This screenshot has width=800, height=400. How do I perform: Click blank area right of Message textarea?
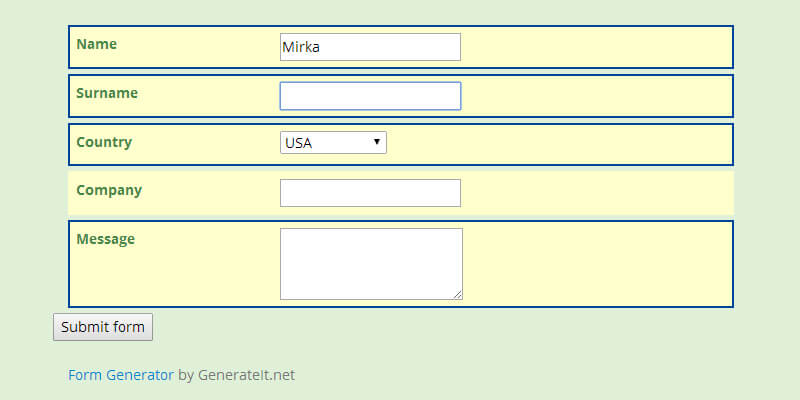point(600,263)
